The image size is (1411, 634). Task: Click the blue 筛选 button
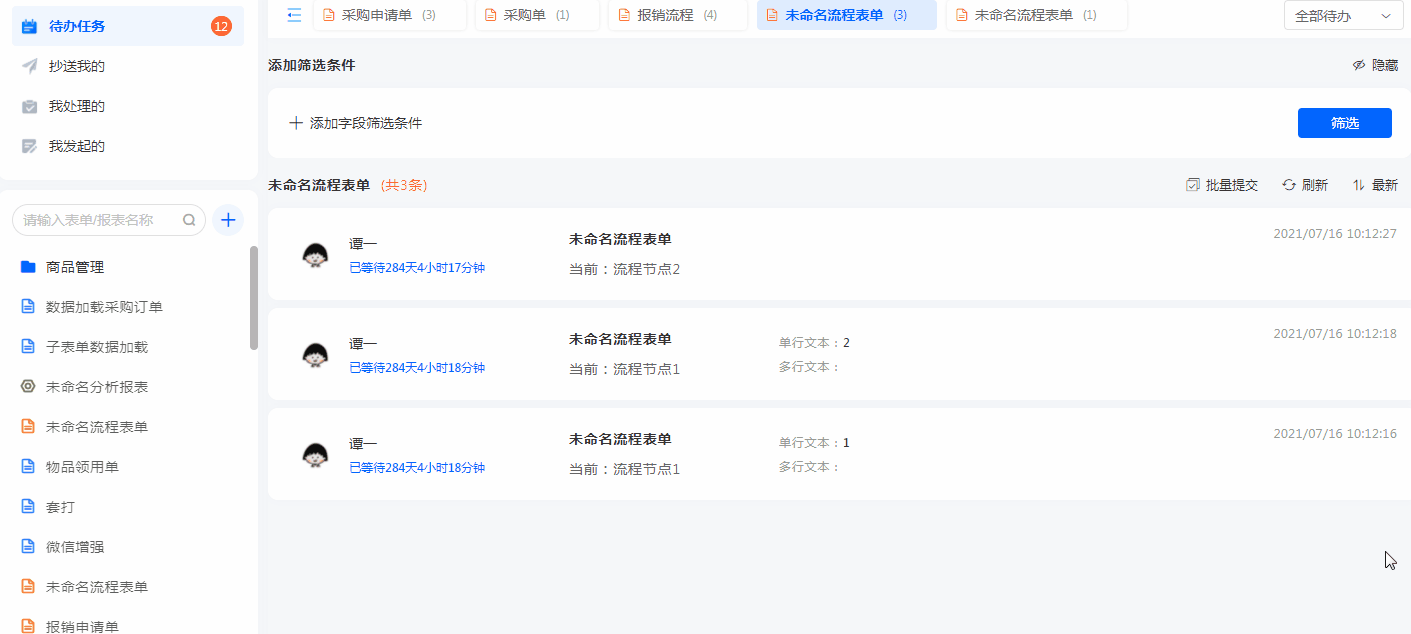click(1344, 123)
